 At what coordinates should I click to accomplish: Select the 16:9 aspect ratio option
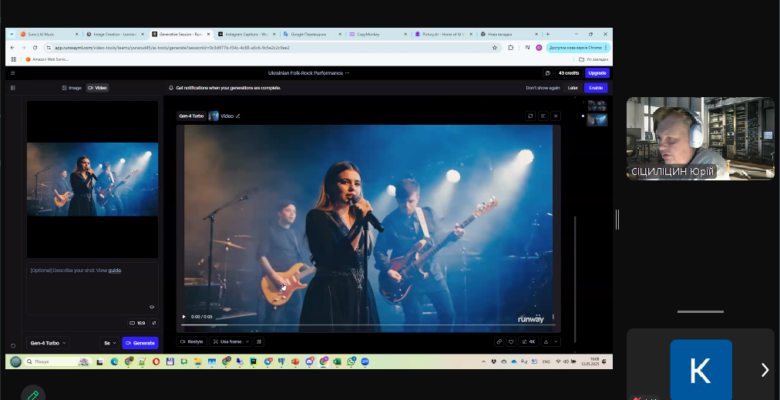point(137,323)
